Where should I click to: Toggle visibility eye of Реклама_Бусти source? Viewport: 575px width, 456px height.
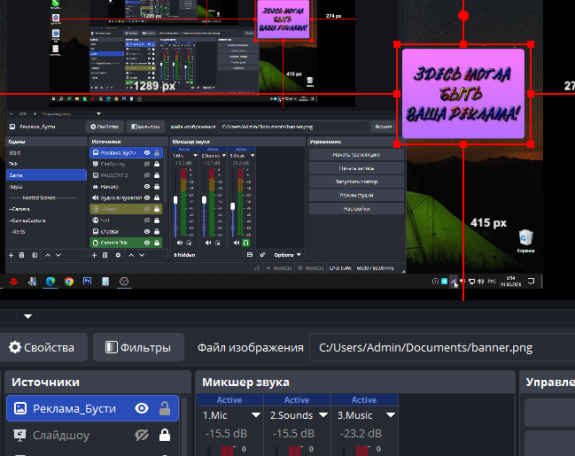142,408
